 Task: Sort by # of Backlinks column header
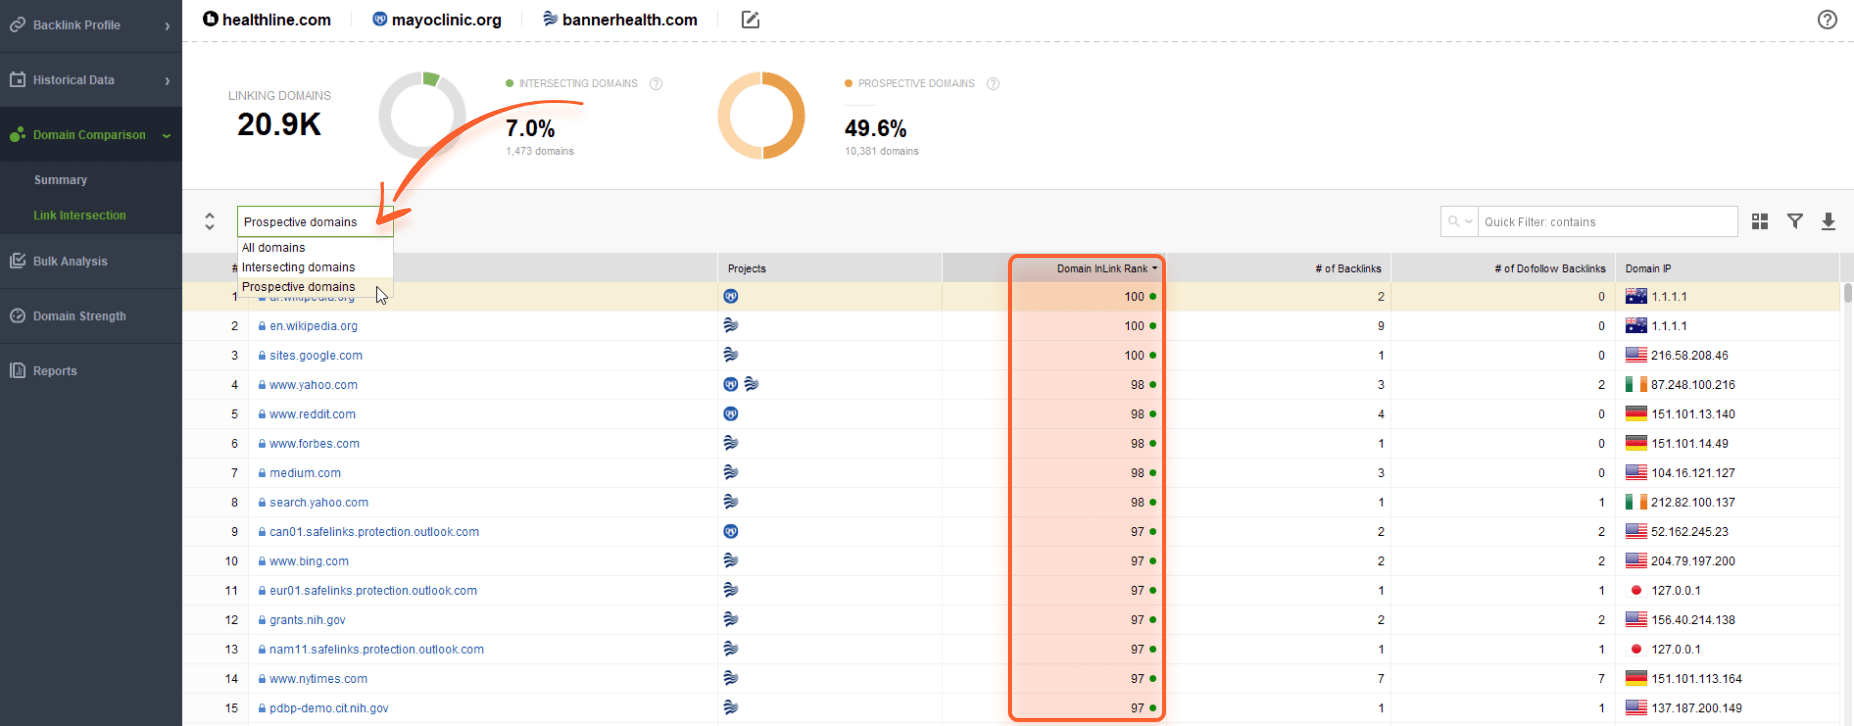point(1278,268)
